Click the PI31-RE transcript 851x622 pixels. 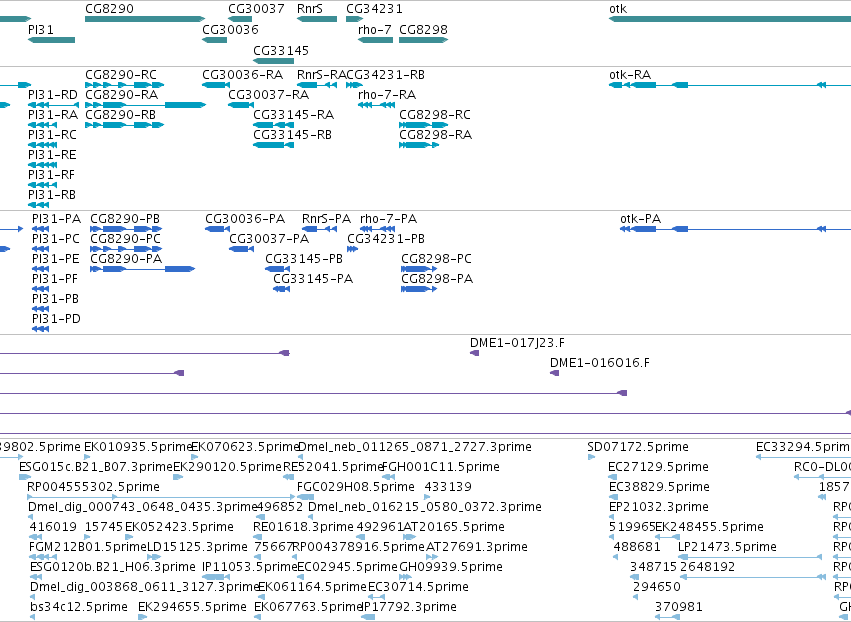42,165
